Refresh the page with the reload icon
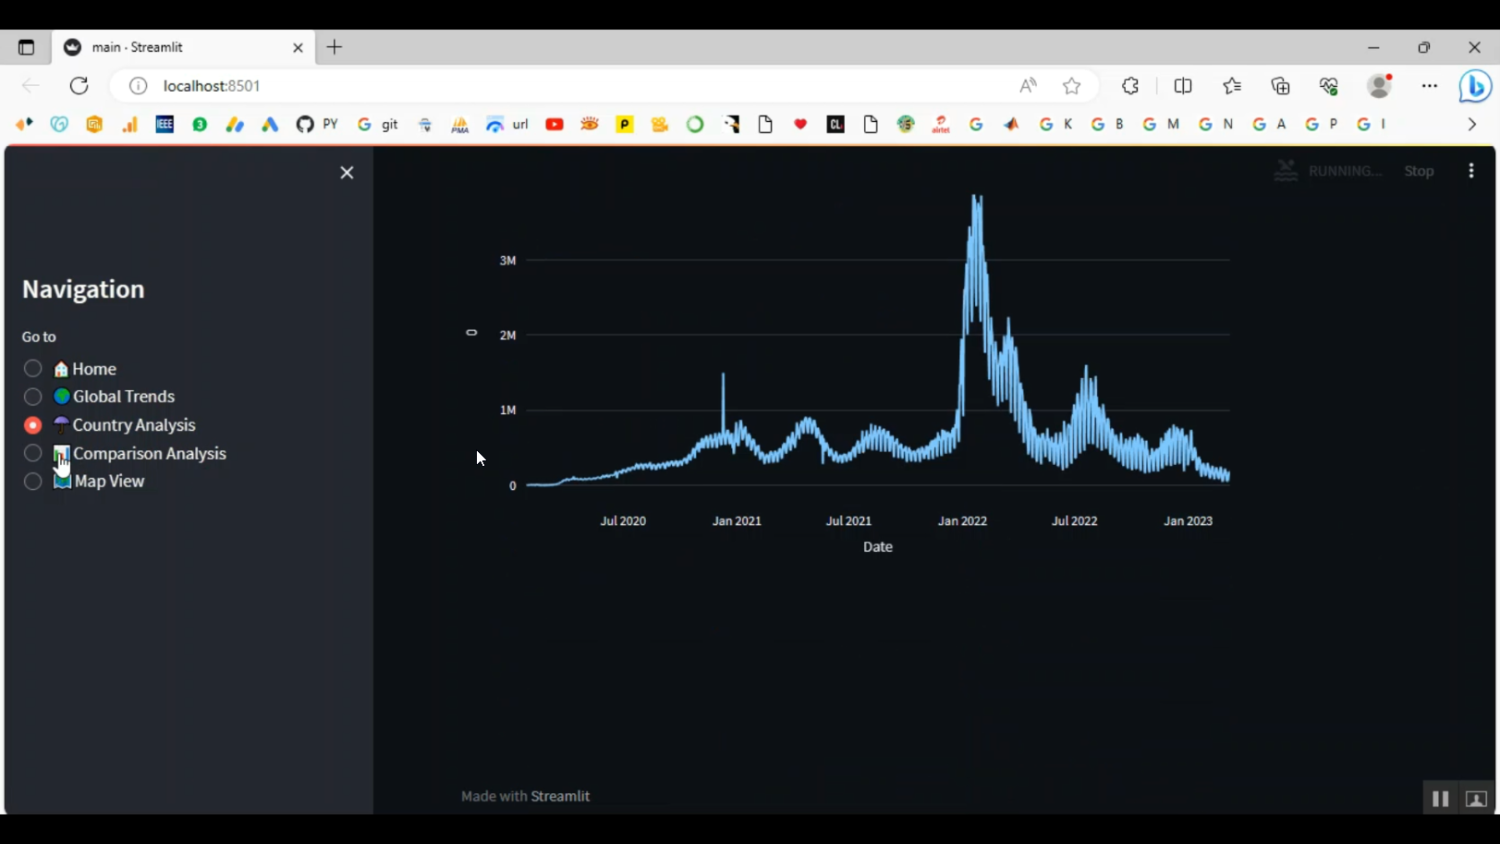This screenshot has width=1500, height=844. coord(79,86)
